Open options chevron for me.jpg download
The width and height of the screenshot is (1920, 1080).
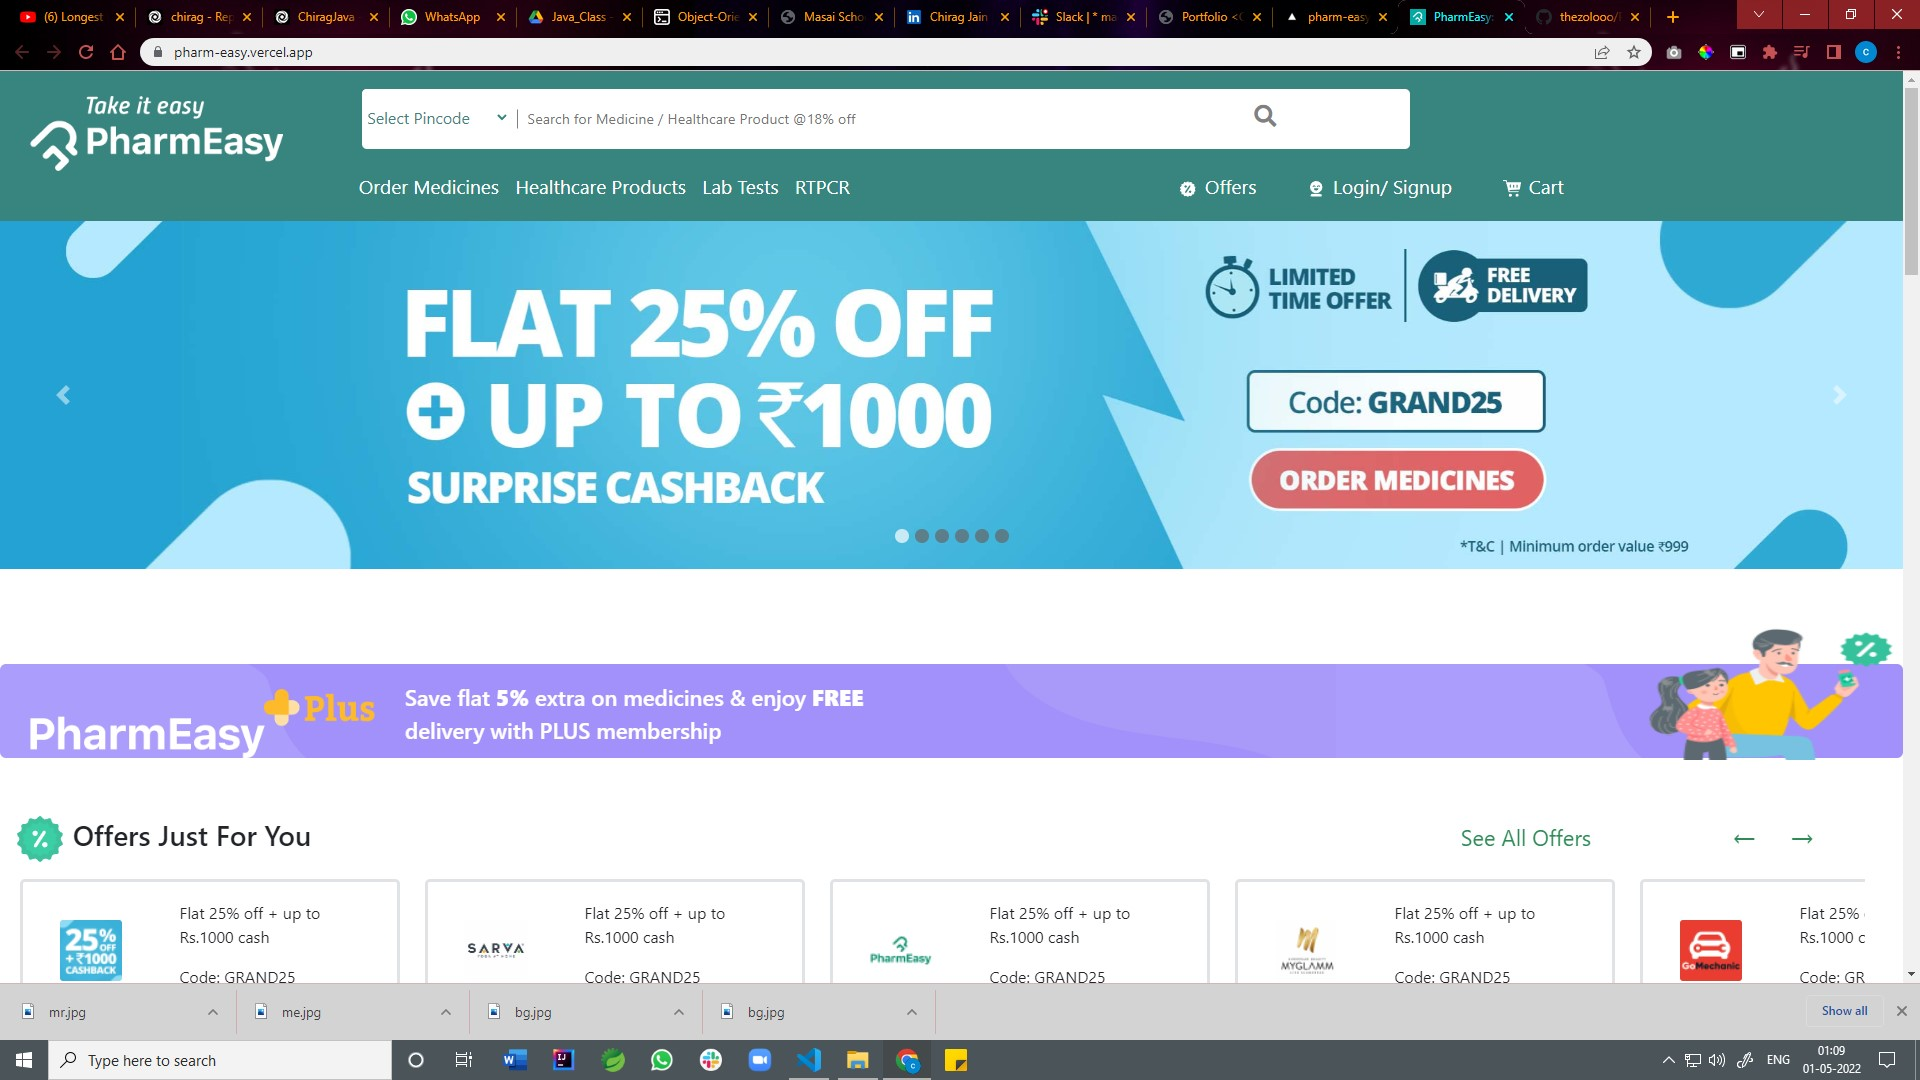[446, 1012]
